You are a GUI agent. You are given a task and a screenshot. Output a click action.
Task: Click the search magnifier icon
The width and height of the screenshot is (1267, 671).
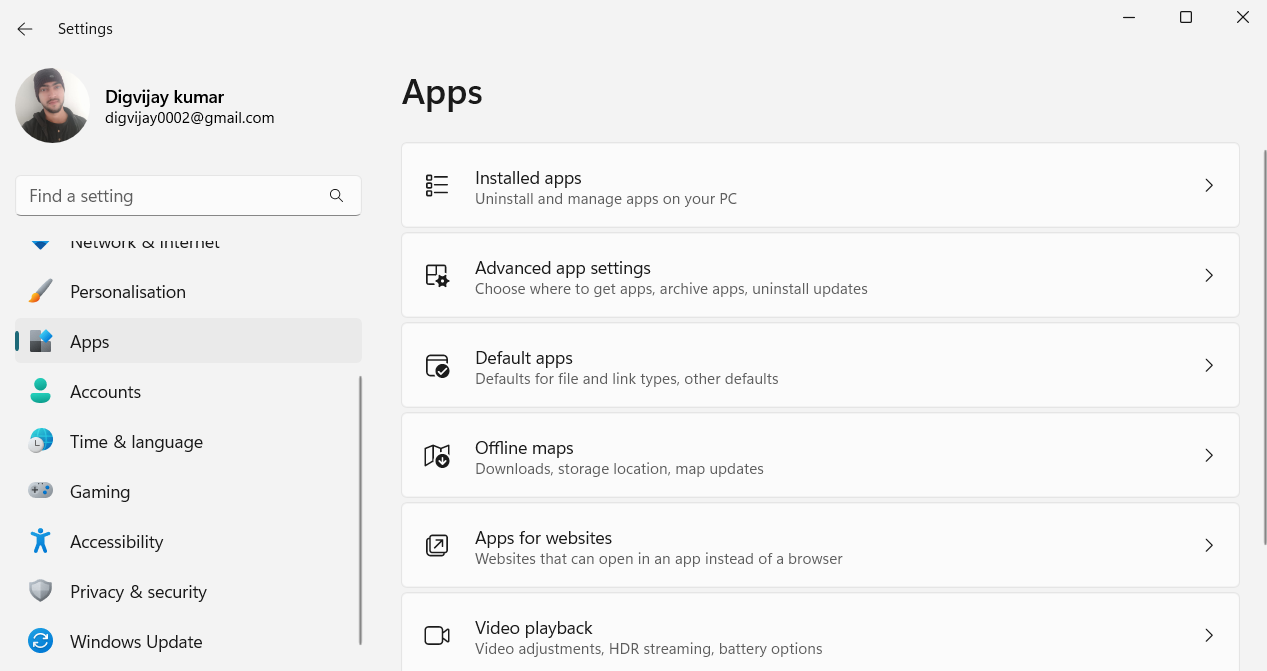[x=336, y=195]
